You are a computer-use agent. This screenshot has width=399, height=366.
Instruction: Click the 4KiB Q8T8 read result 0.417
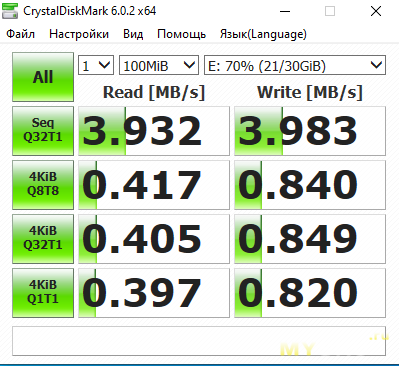coord(154,185)
